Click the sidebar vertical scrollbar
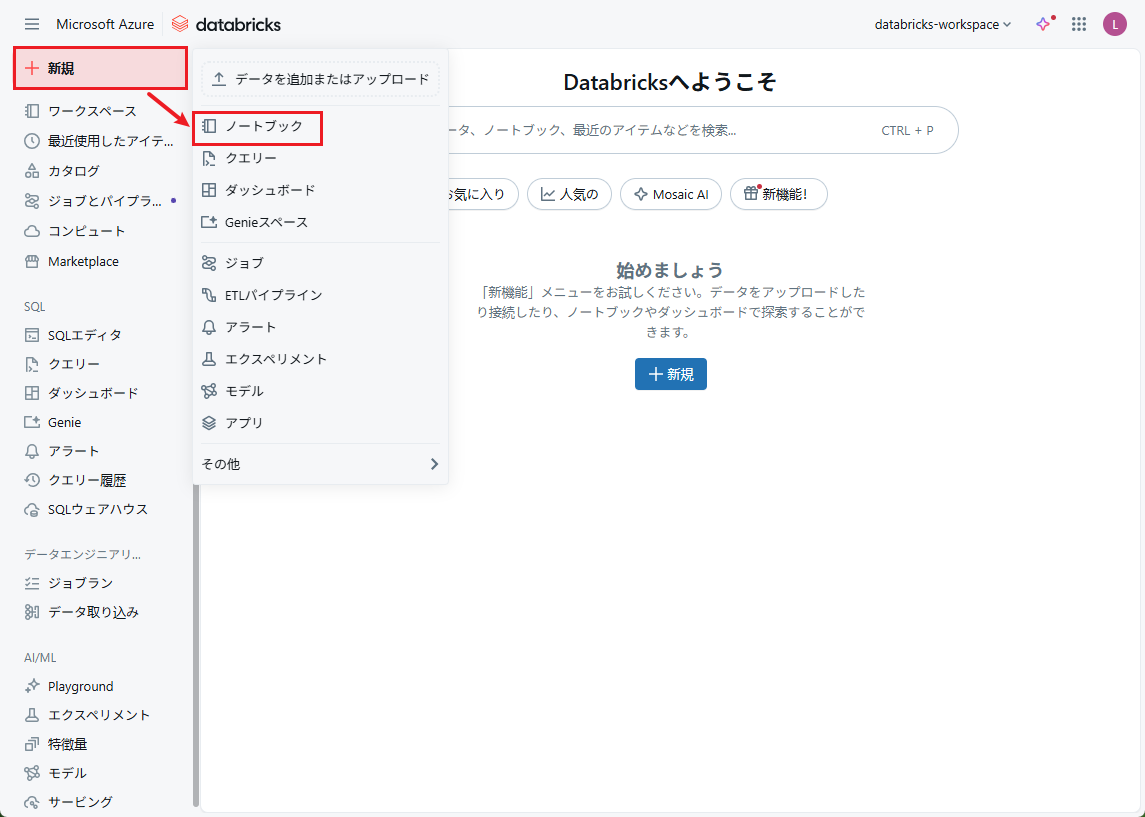1145x817 pixels. 196,650
